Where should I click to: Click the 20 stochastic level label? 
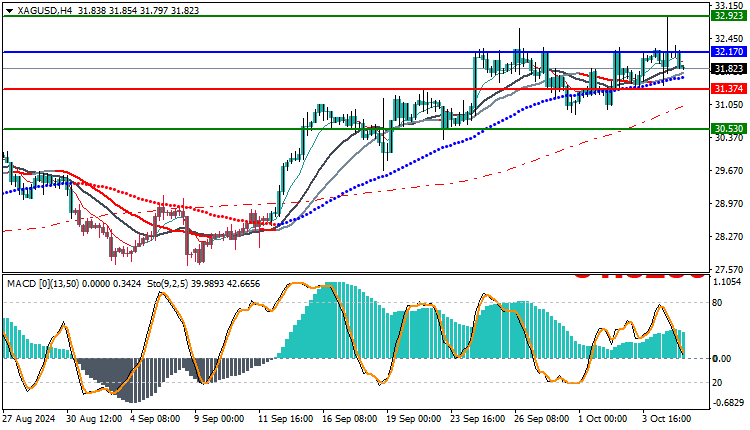[717, 383]
